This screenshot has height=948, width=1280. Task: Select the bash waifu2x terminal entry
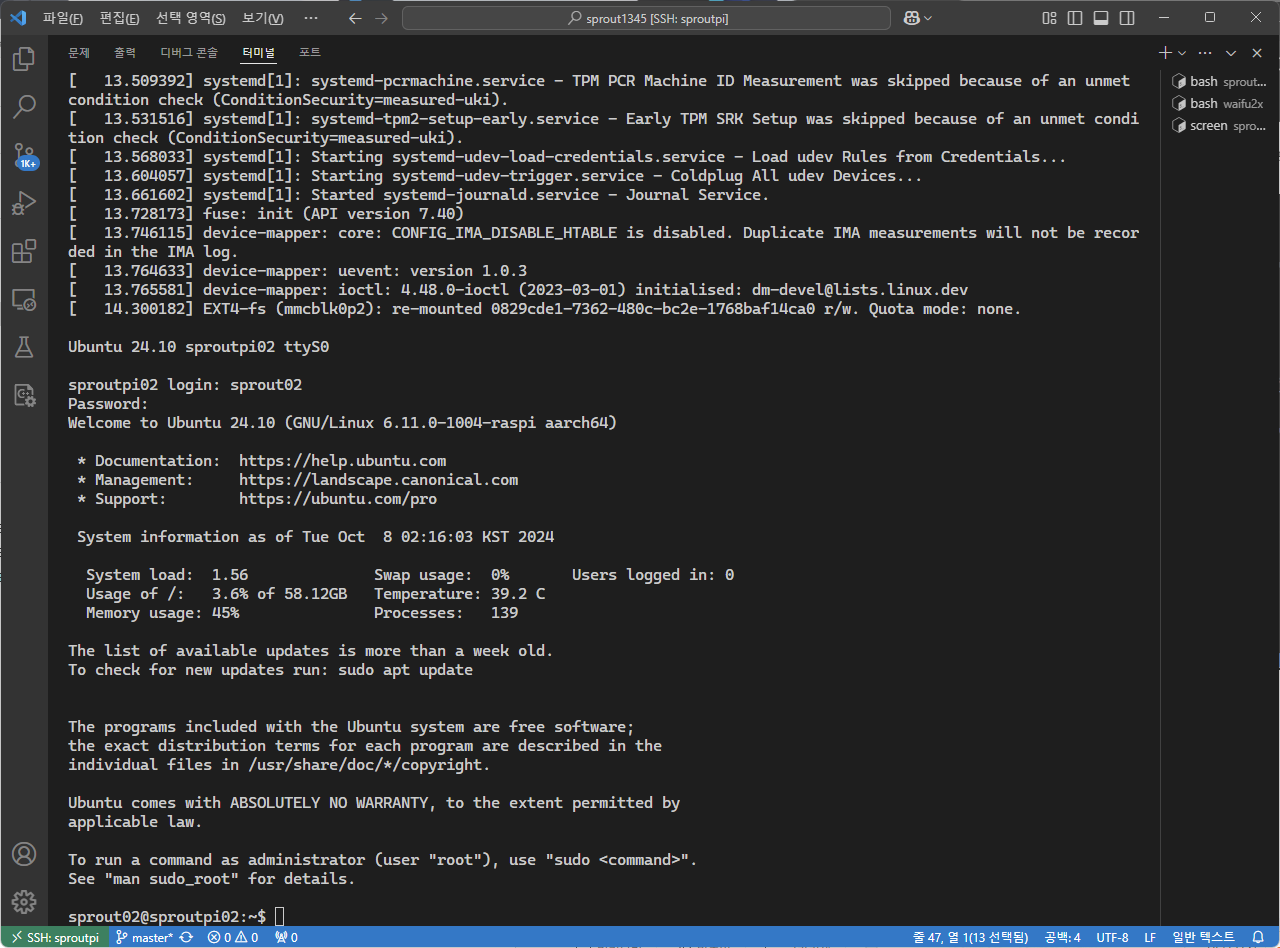coord(1219,104)
